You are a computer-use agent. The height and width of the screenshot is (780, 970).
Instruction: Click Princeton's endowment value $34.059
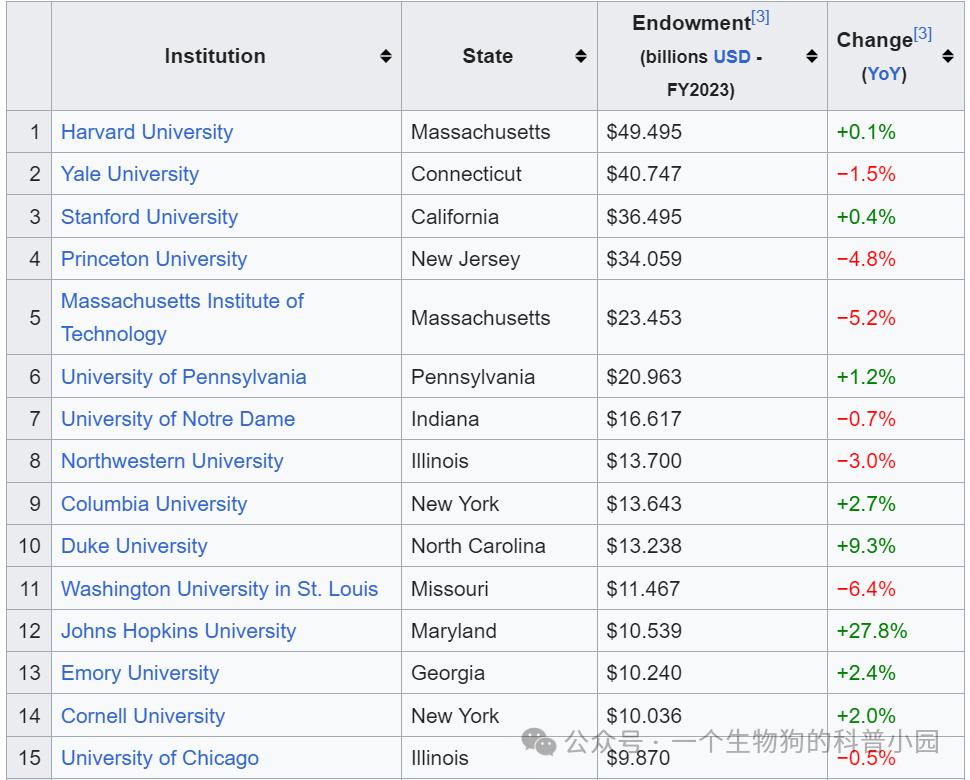(x=644, y=259)
